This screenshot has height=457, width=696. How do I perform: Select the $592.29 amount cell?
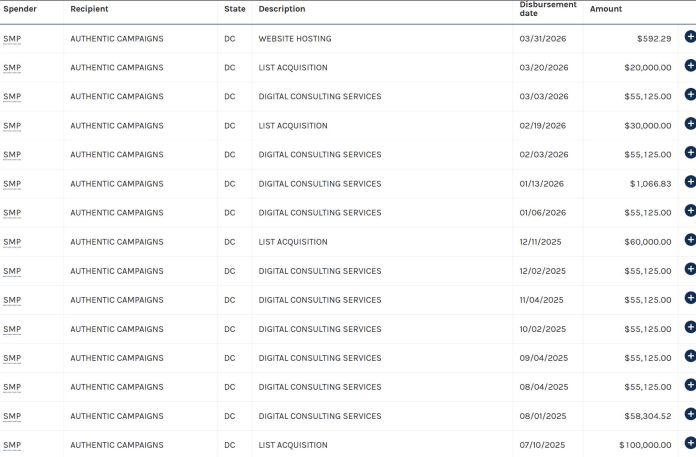tap(654, 39)
